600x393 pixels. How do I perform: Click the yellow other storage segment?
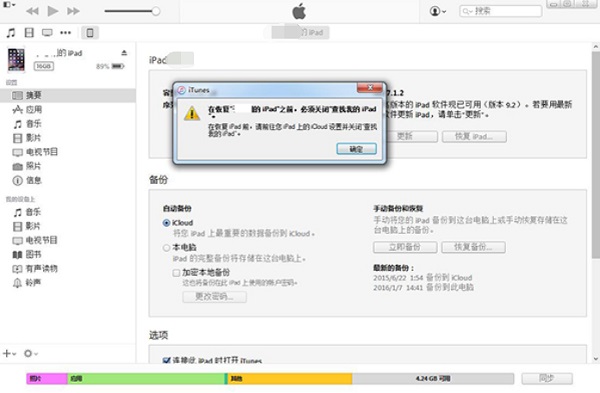[290, 378]
